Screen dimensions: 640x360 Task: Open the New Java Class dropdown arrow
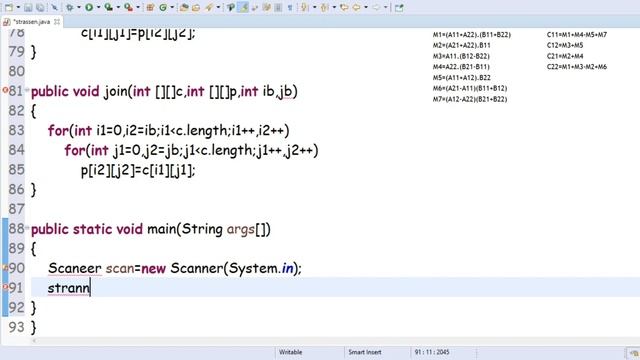click(x=172, y=7)
